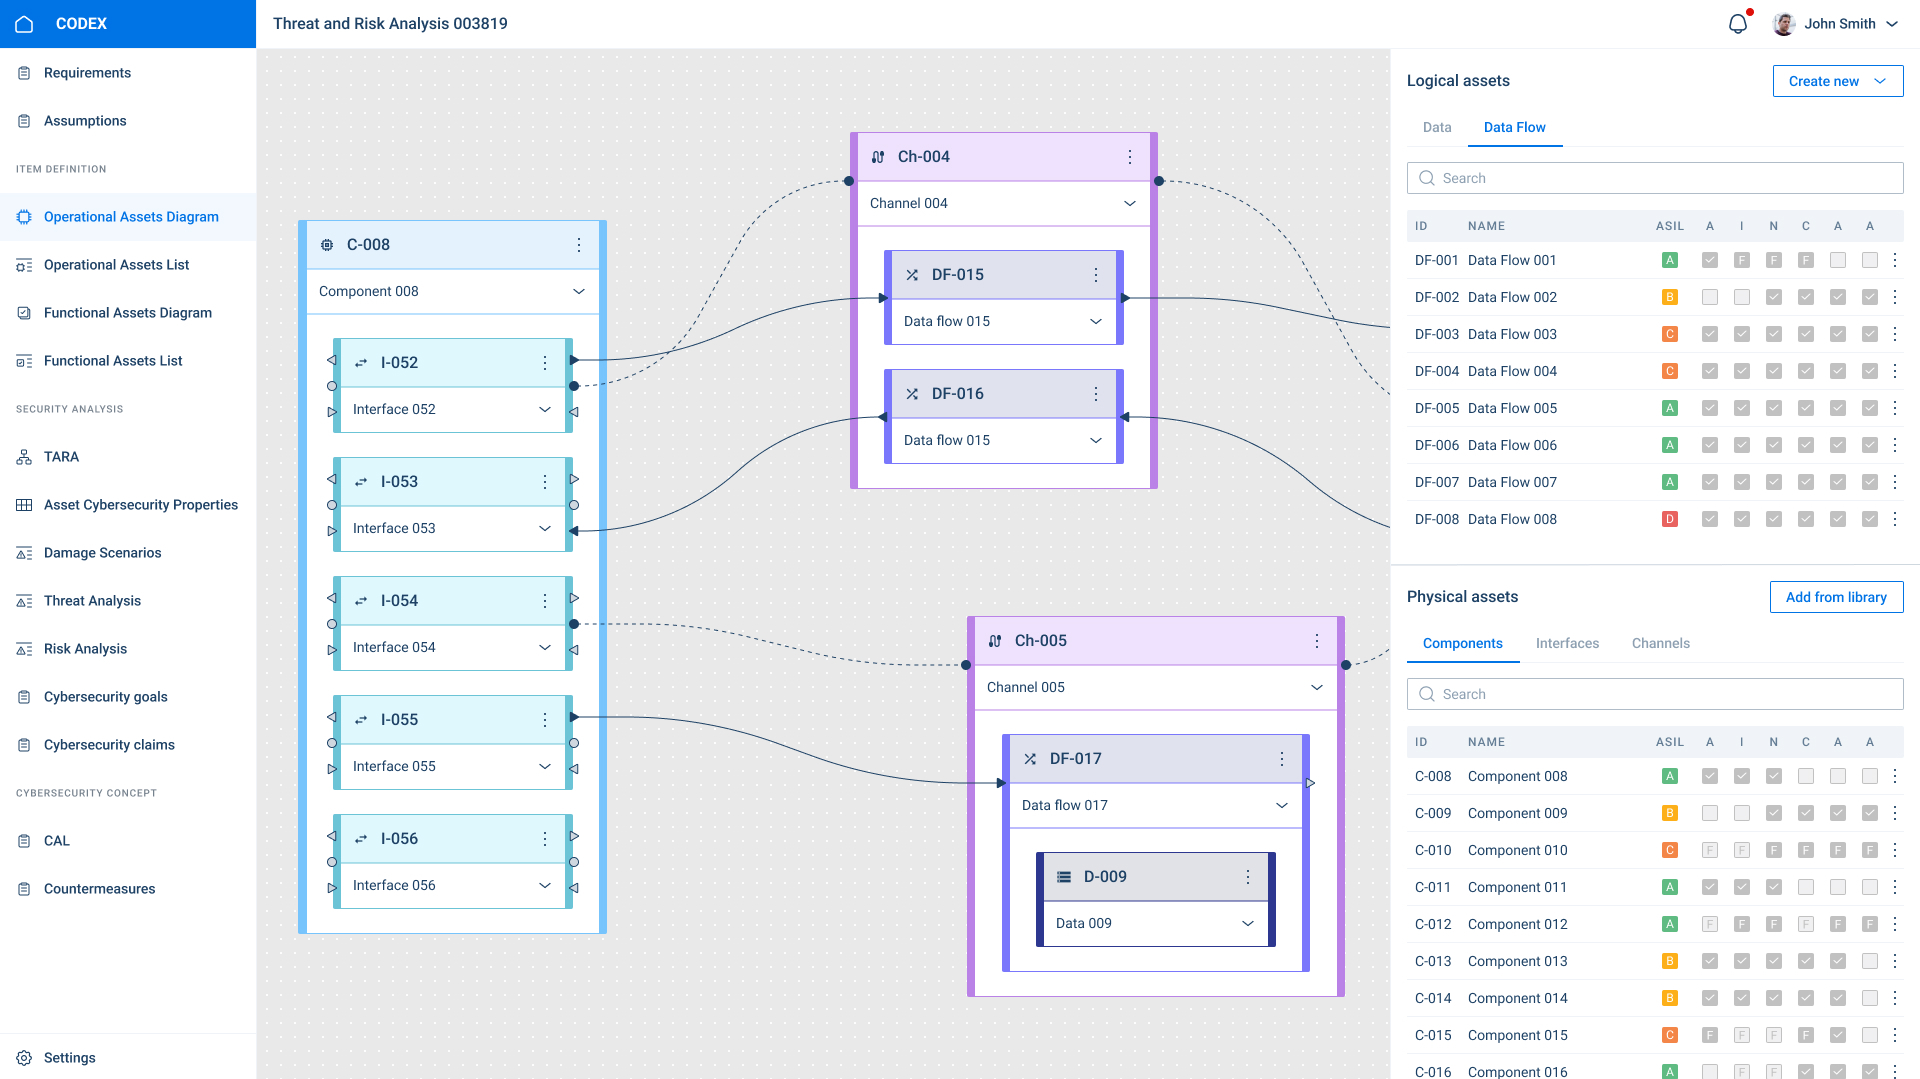Expand the Data 009 dropdown
1920x1079 pixels.
tap(1248, 924)
